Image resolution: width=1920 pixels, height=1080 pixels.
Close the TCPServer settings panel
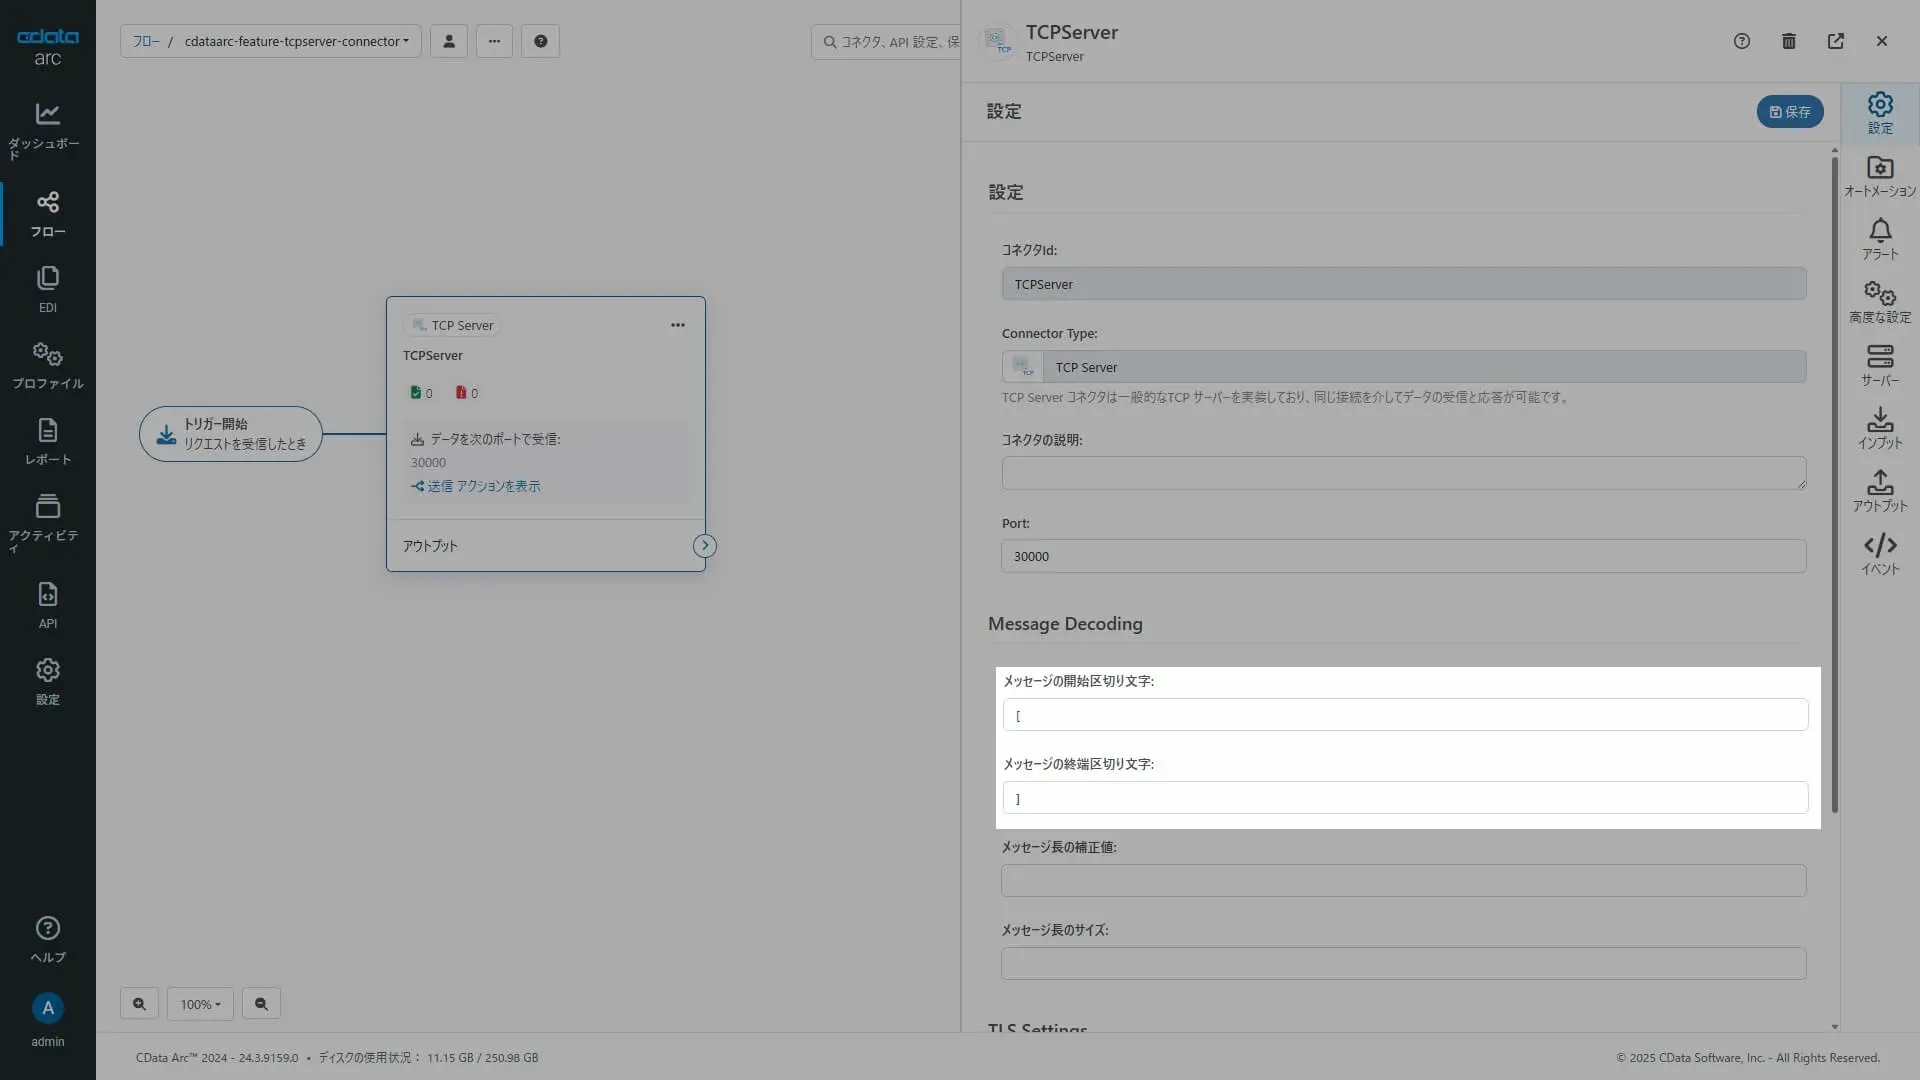point(1882,41)
